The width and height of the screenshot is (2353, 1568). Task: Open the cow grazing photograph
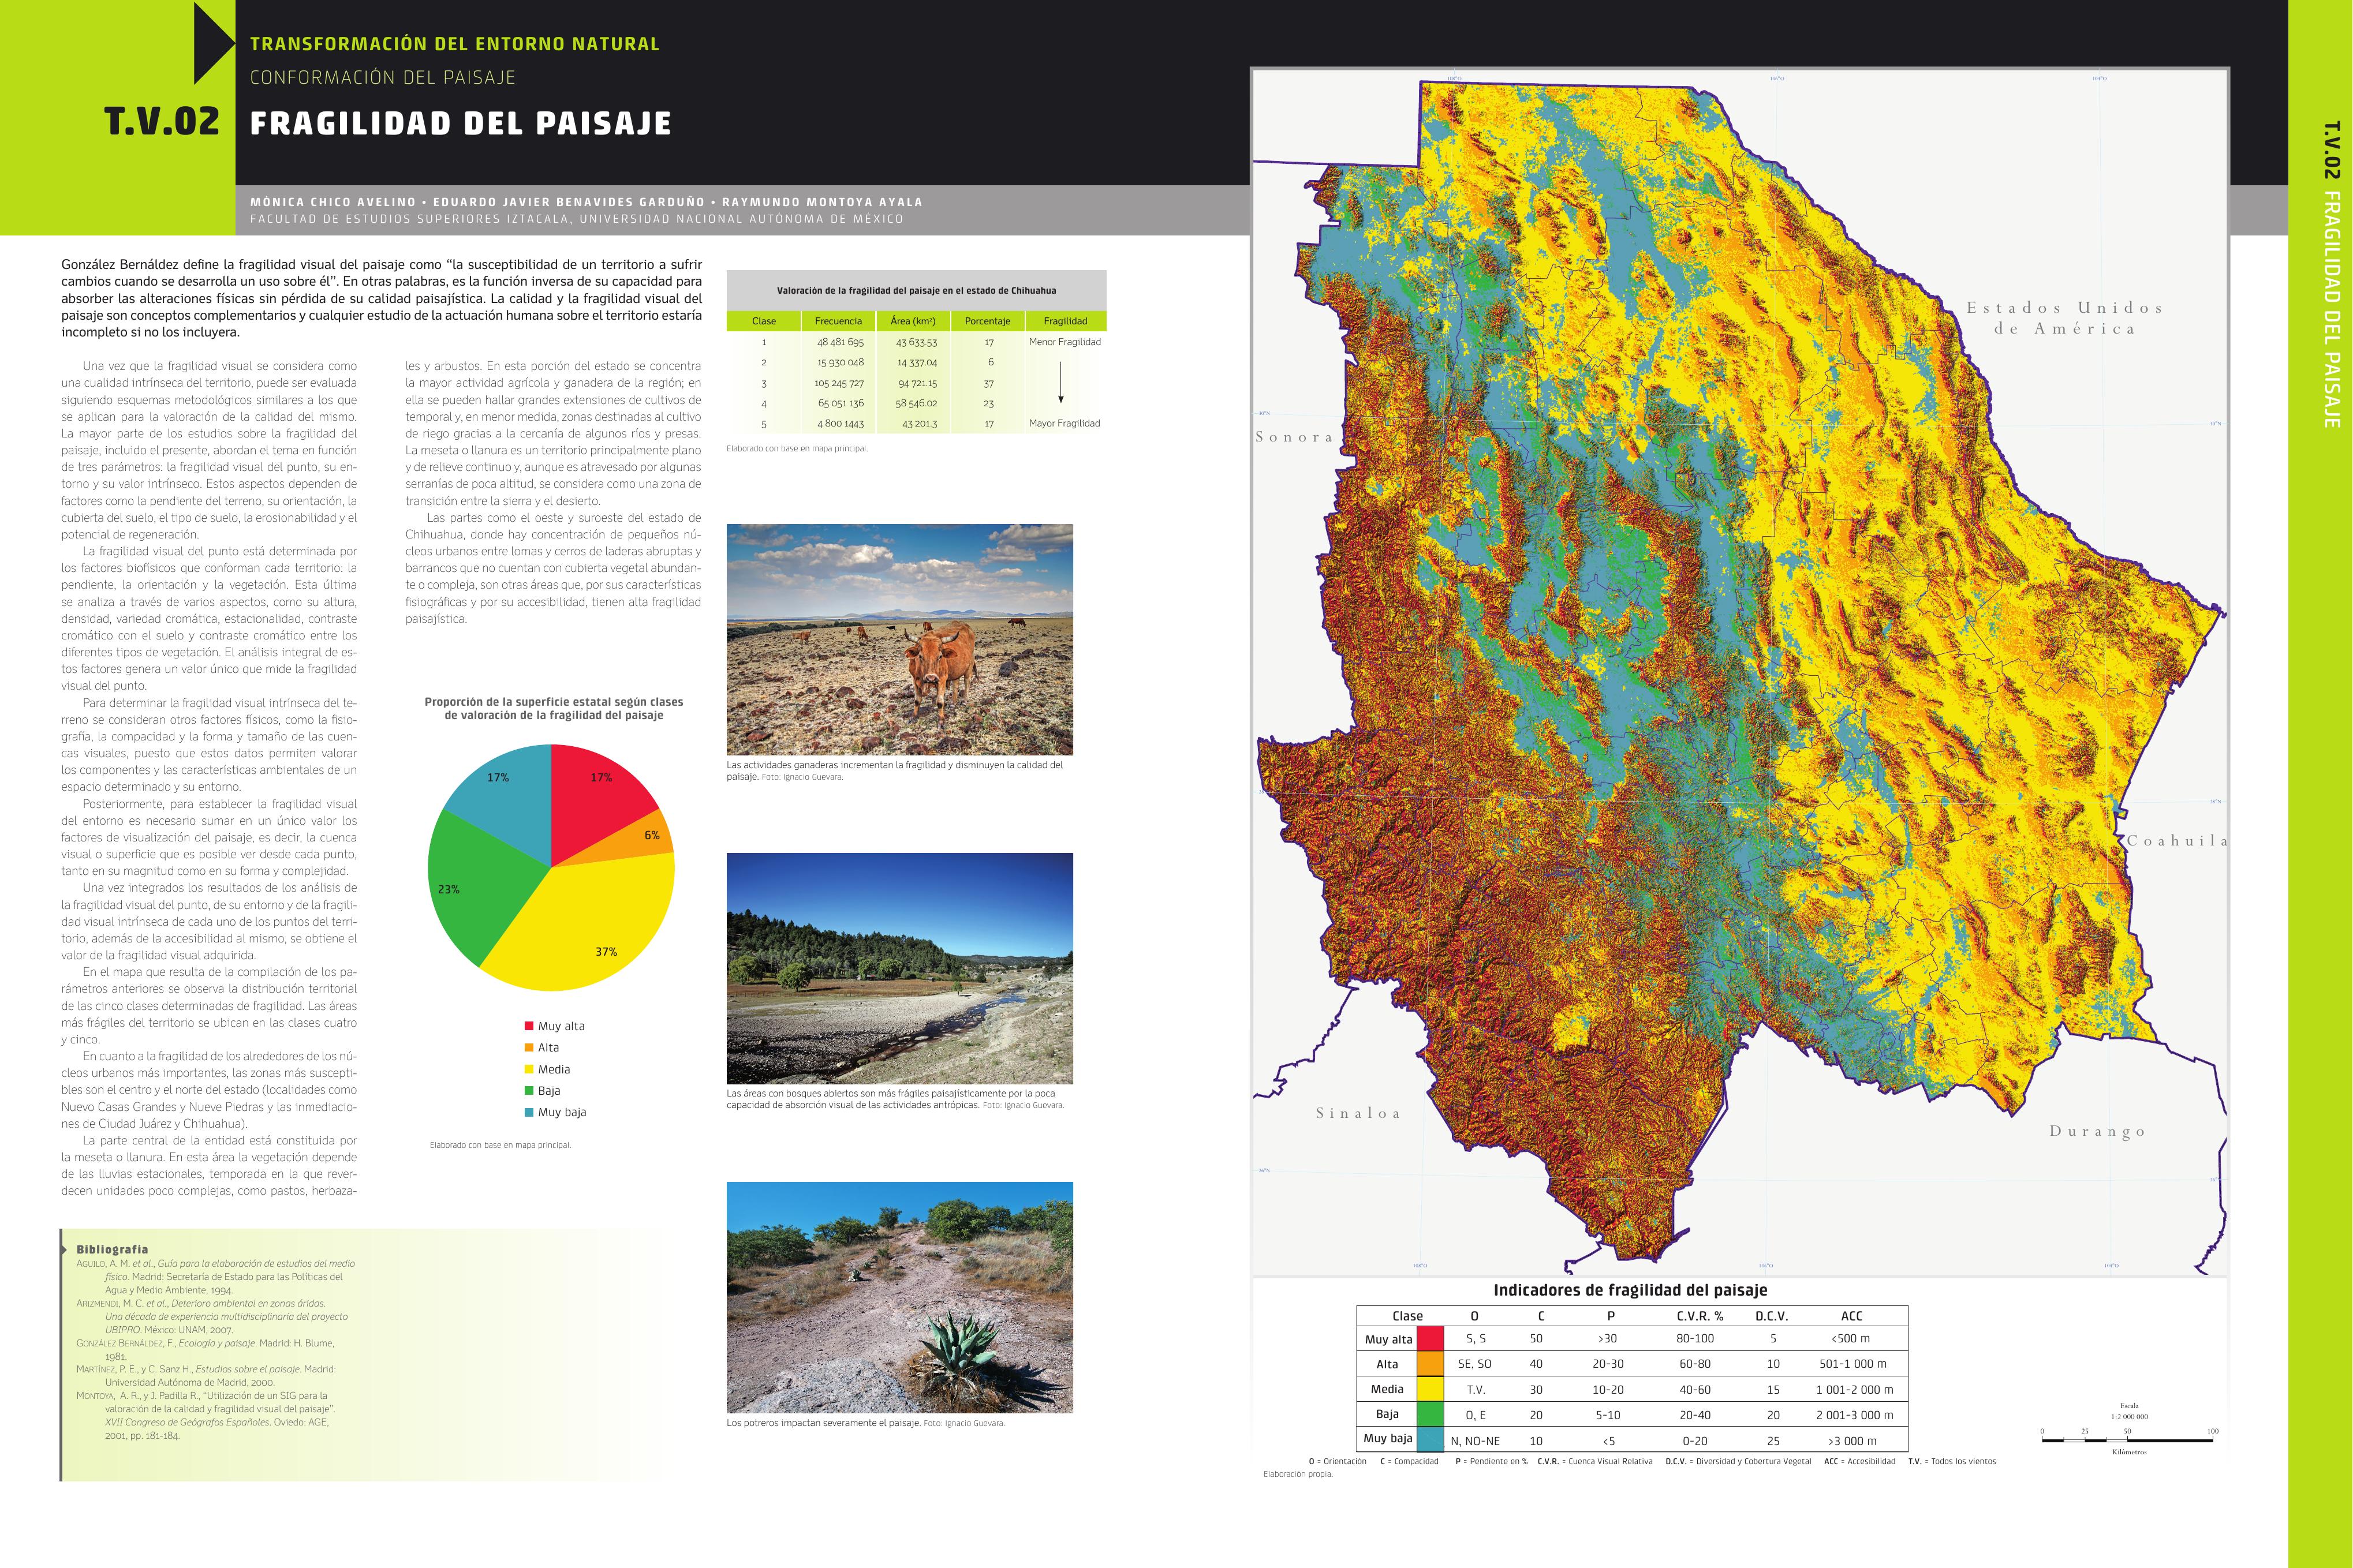[x=899, y=639]
